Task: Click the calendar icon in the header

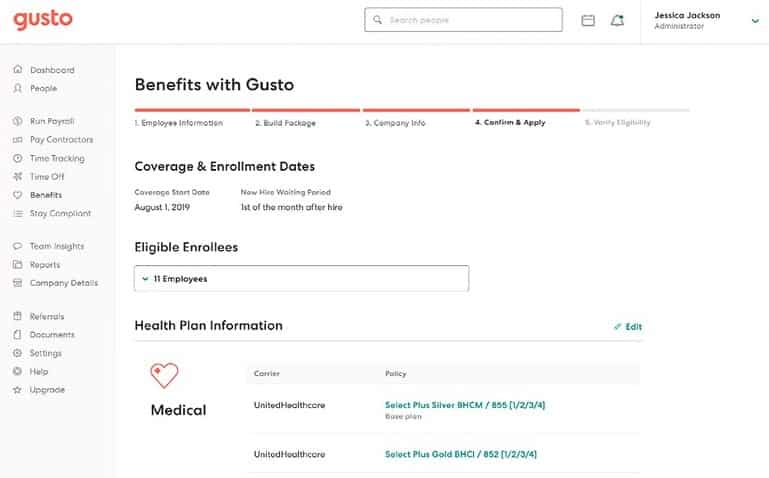Action: point(588,20)
